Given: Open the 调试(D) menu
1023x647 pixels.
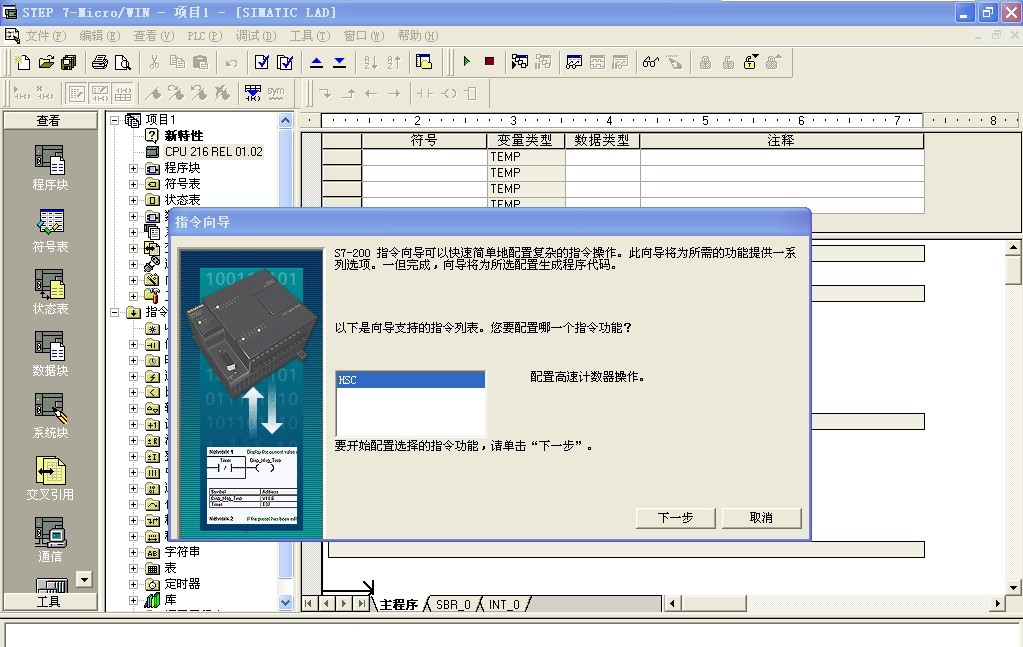Looking at the screenshot, I should pos(256,35).
